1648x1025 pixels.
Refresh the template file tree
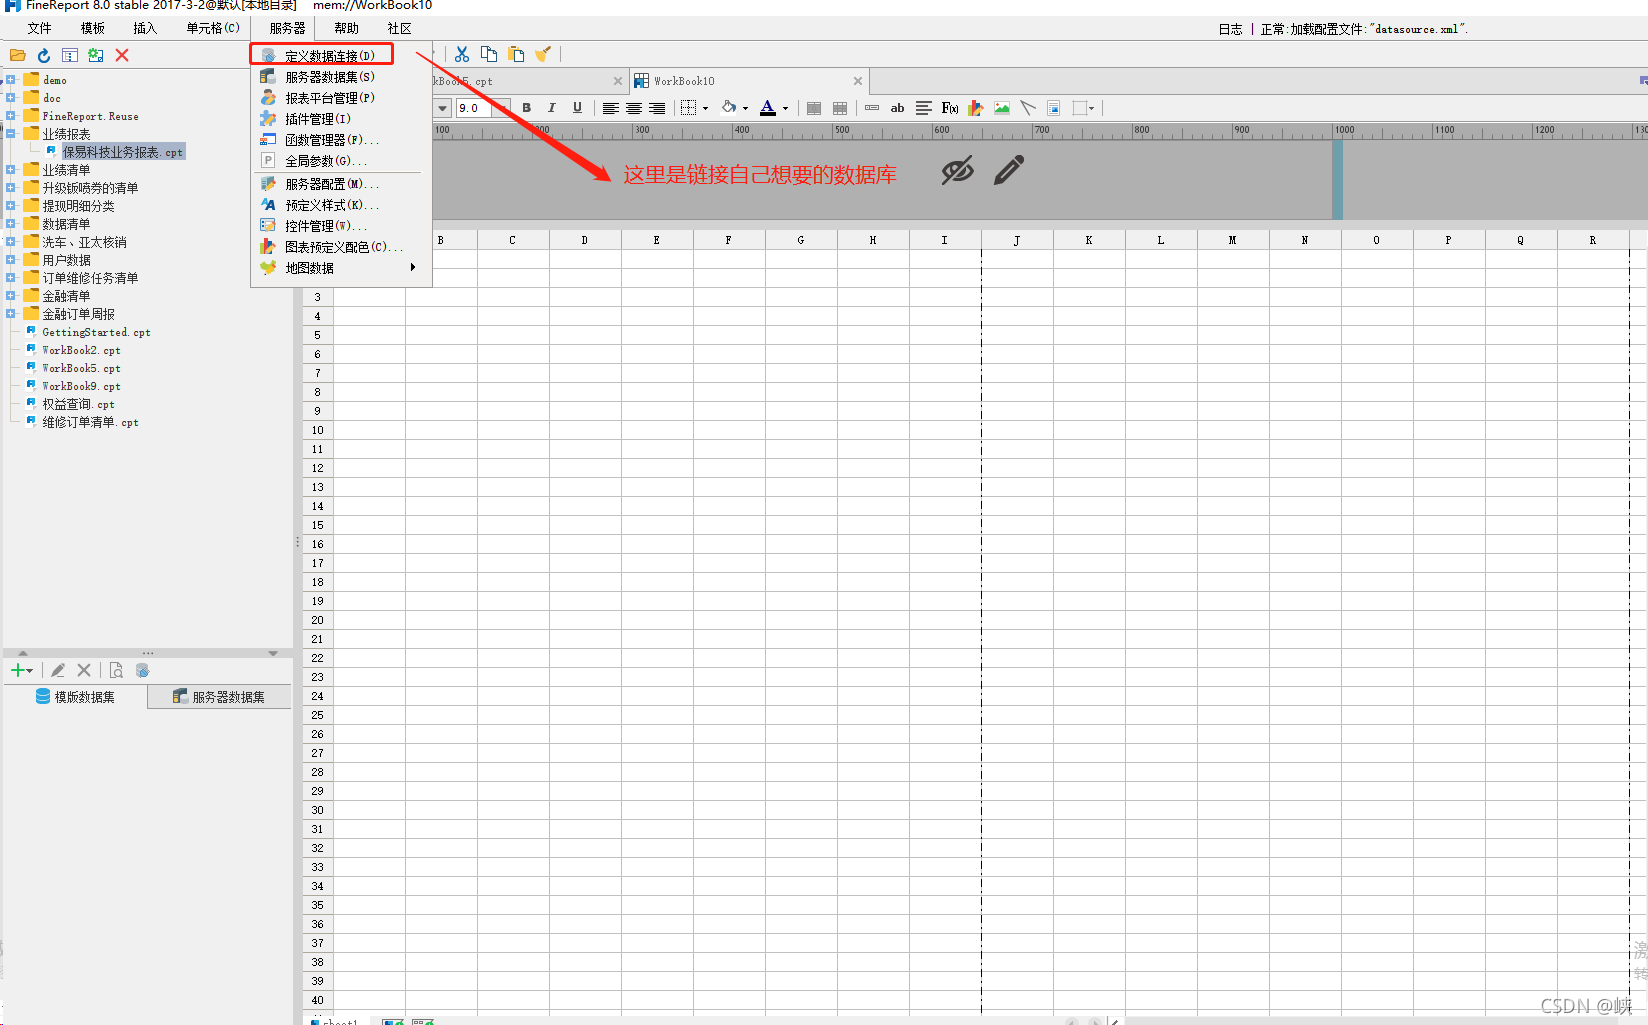point(44,56)
